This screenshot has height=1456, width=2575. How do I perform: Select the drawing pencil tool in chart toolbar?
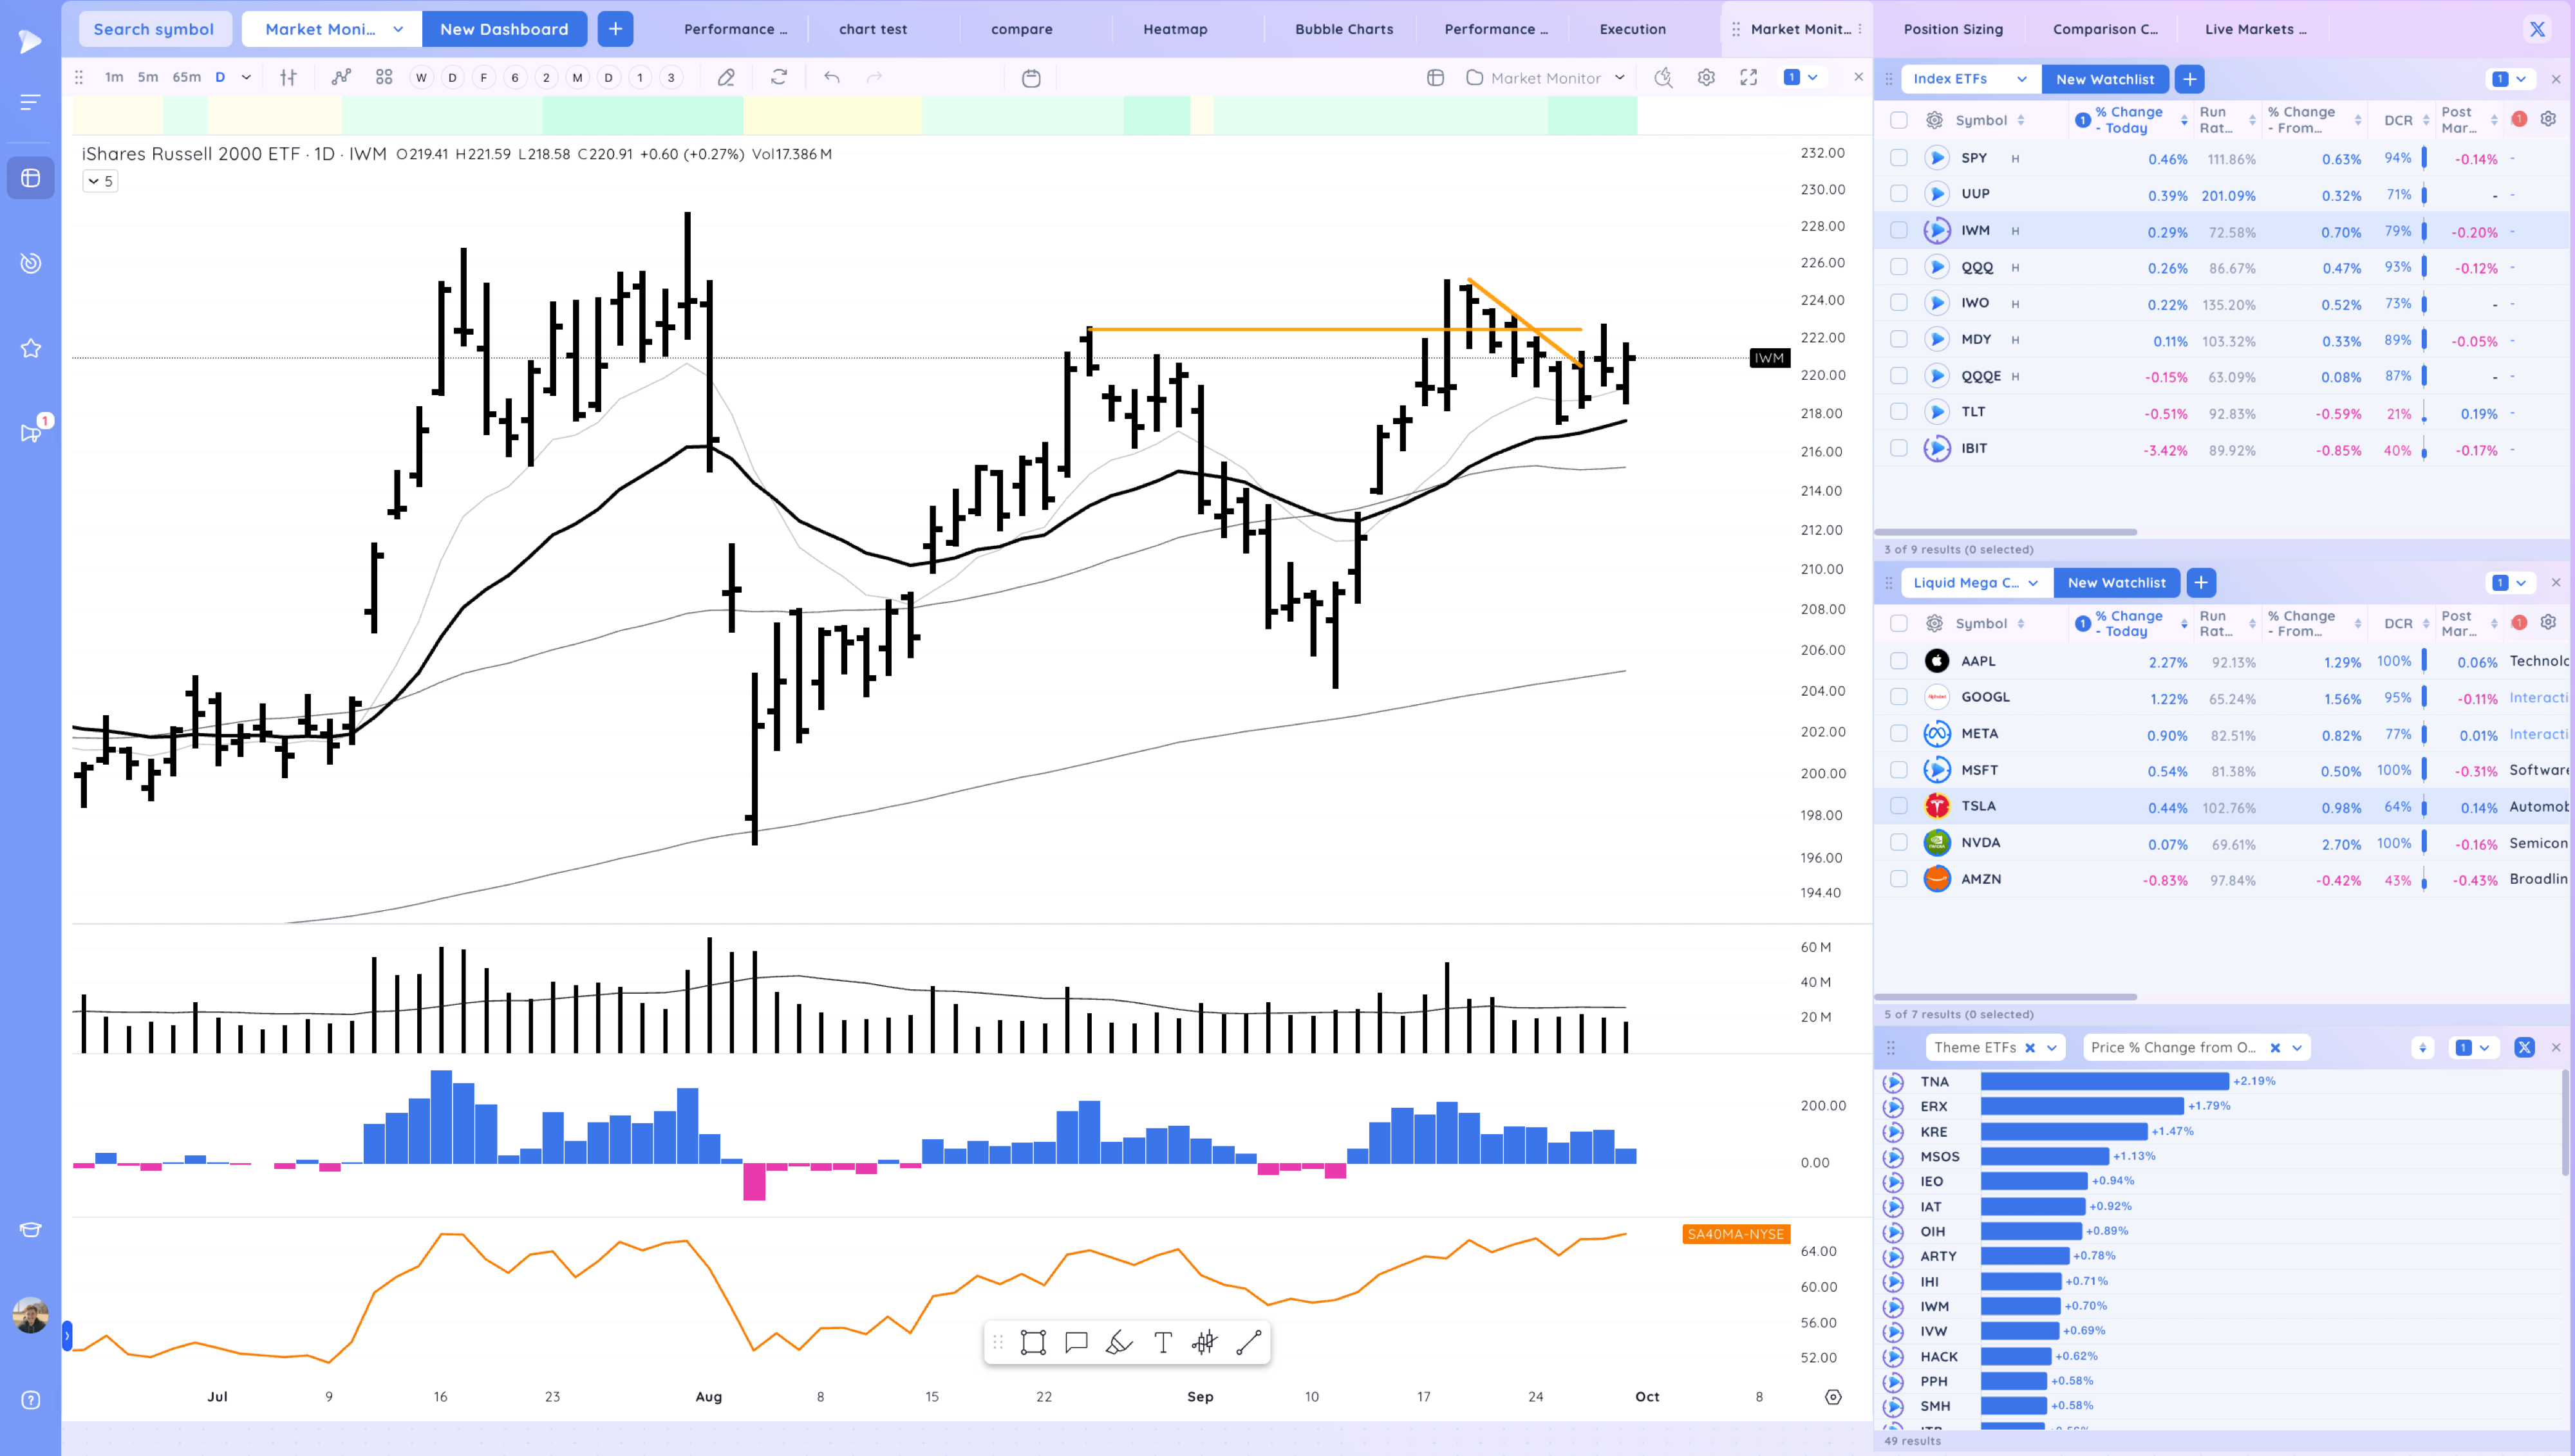tap(726, 77)
